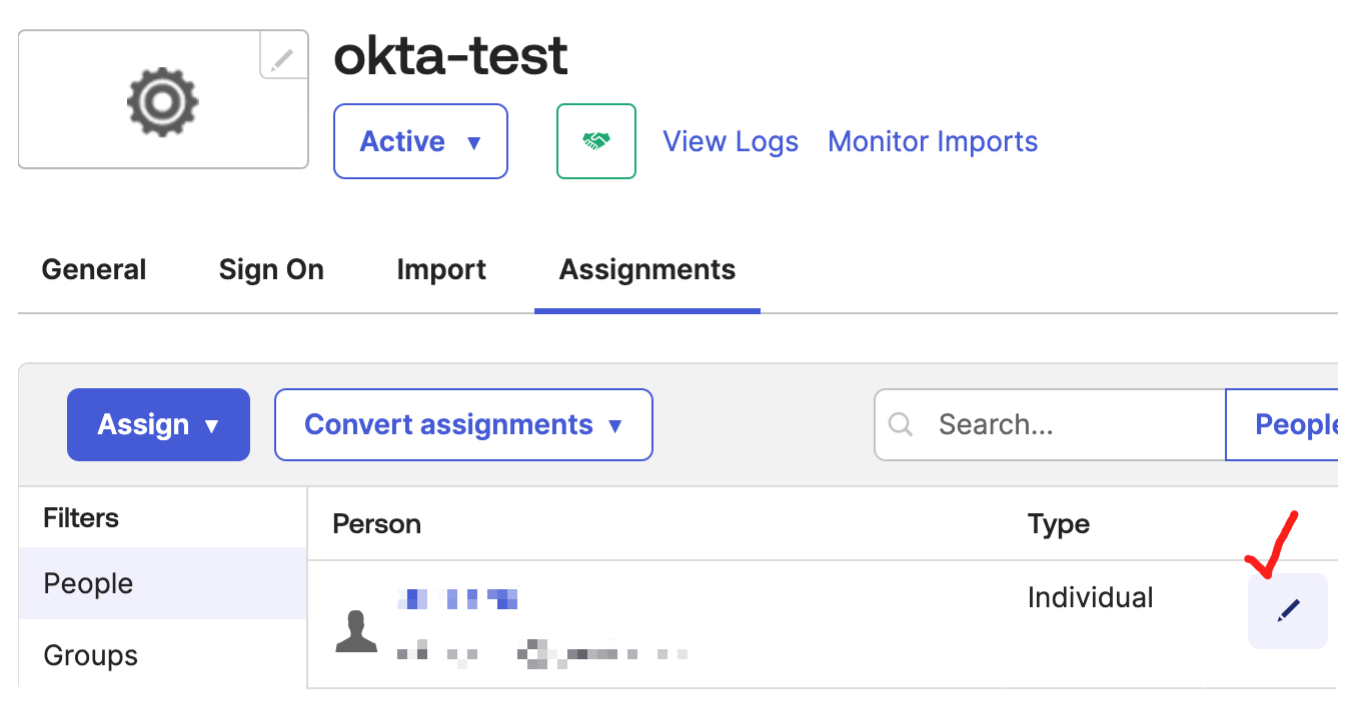This screenshot has height=711, width=1351.
Task: Select the People filter
Action: point(162,583)
